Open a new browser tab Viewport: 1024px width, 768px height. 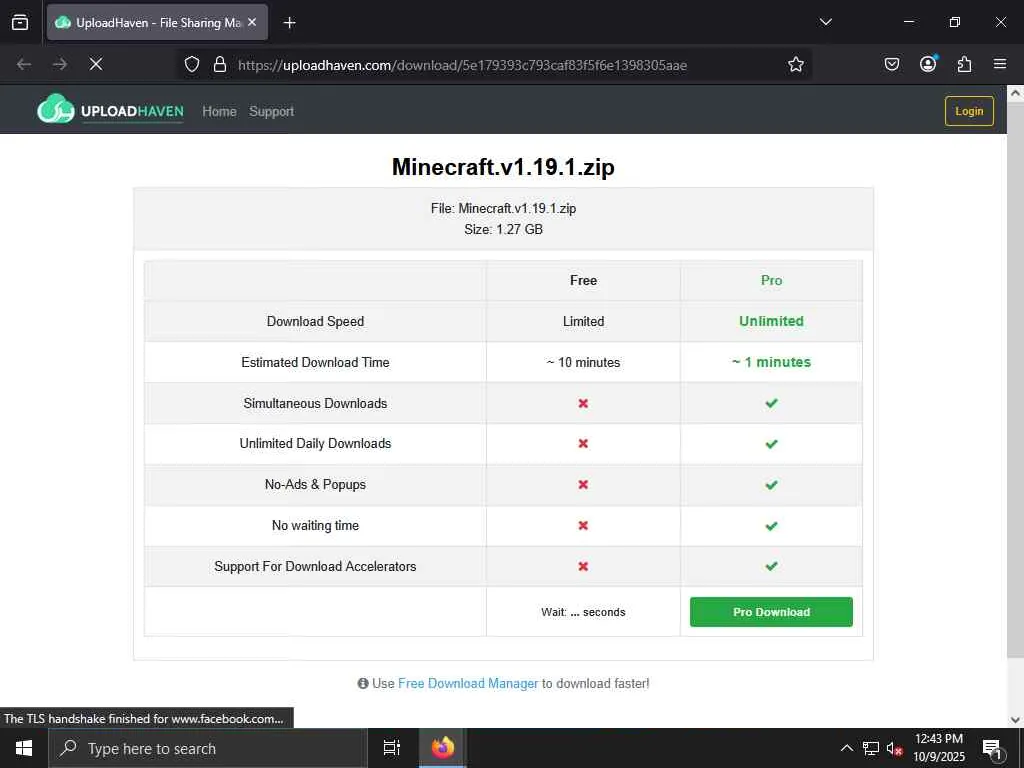(x=289, y=23)
